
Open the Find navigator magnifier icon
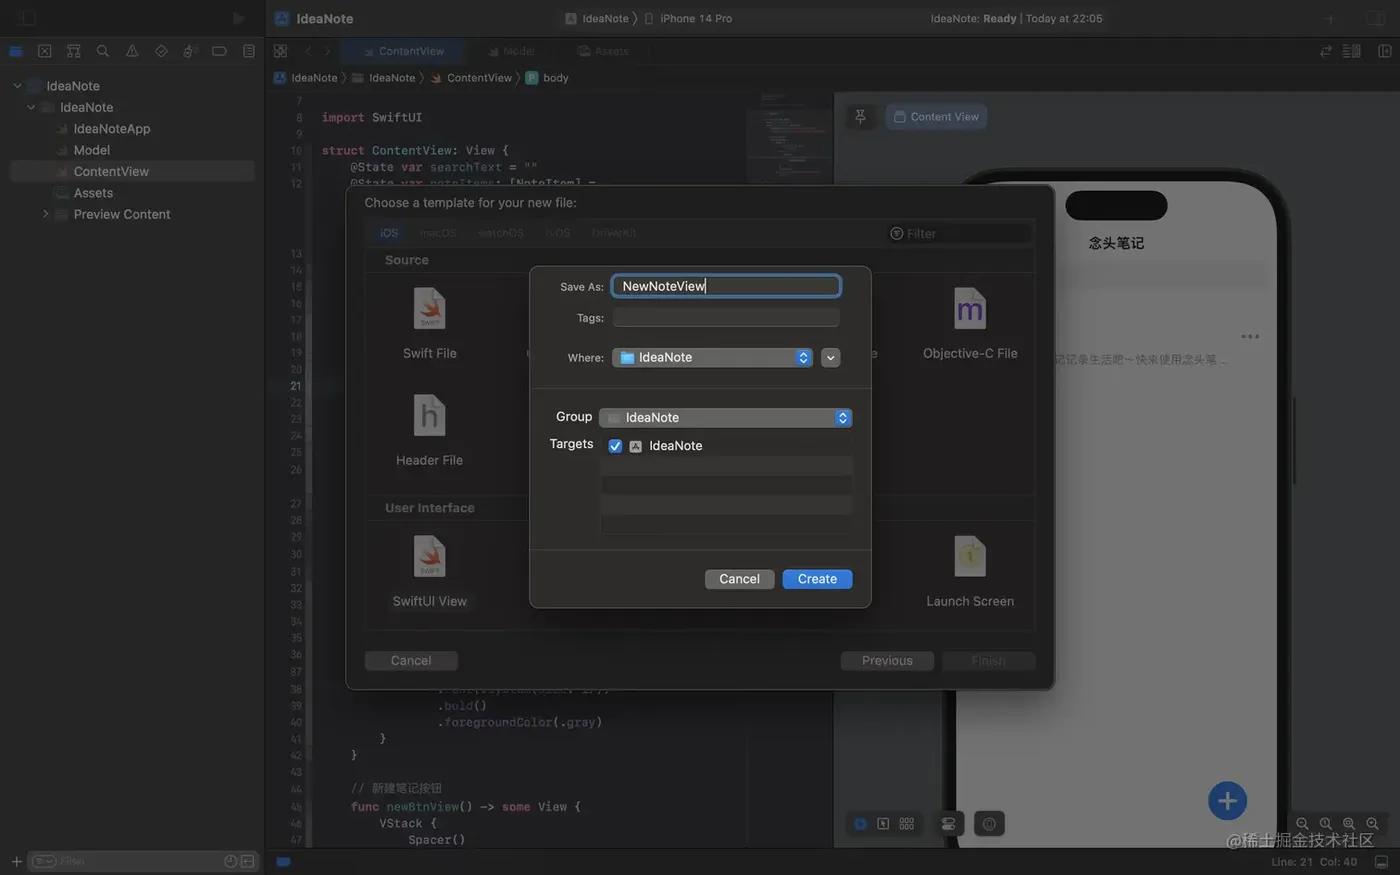click(x=103, y=51)
